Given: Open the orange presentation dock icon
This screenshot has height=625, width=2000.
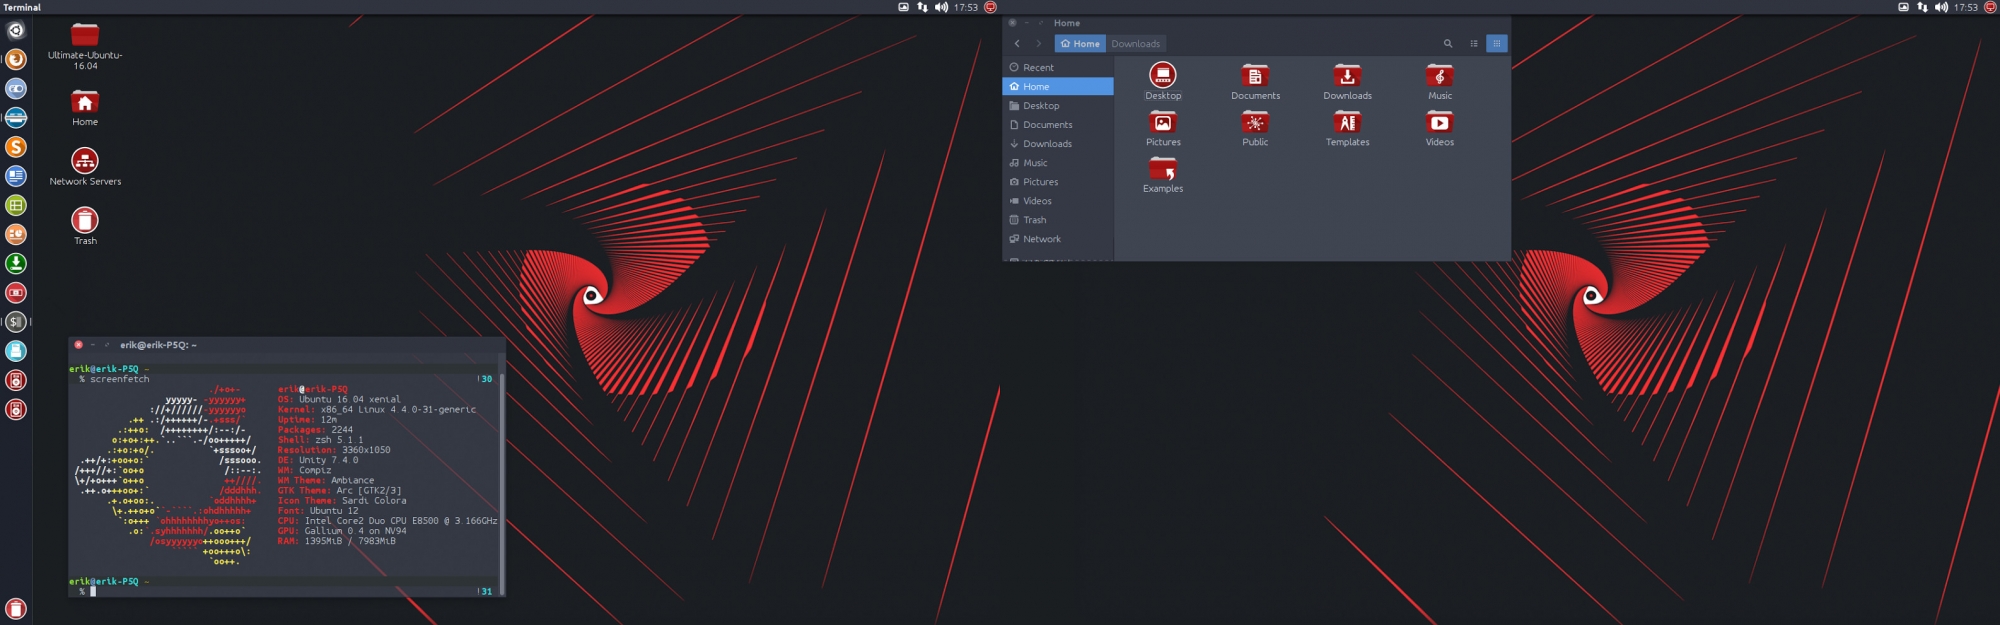Looking at the screenshot, I should tap(16, 234).
